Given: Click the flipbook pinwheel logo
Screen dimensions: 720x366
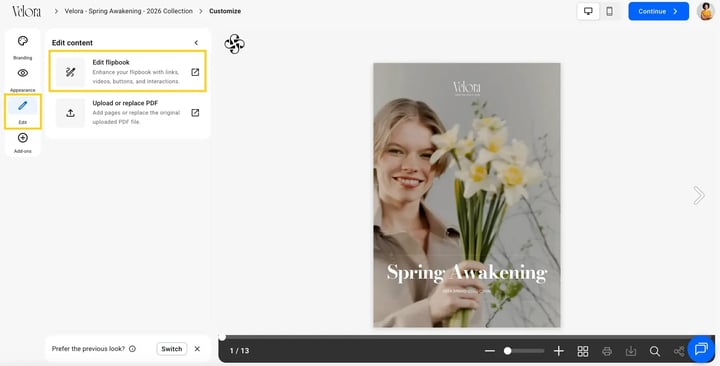Looking at the screenshot, I should click(x=234, y=44).
